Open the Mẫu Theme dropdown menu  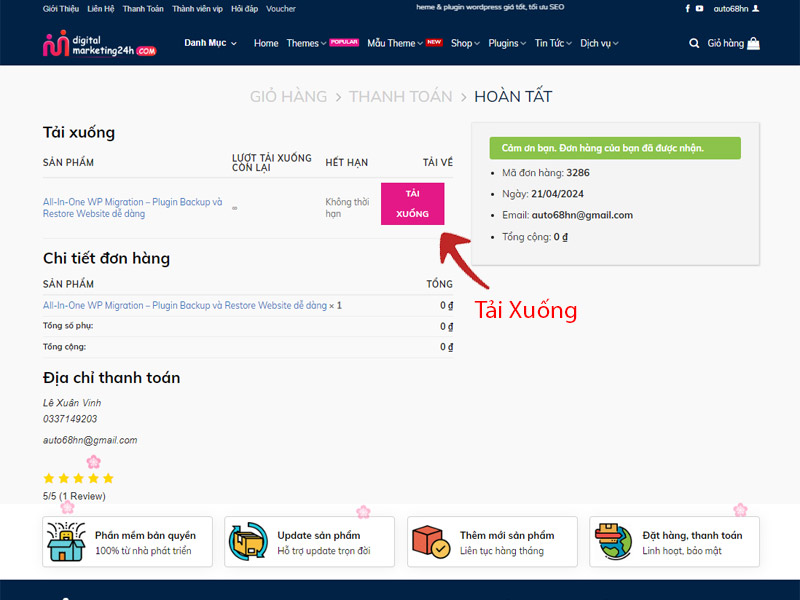395,43
